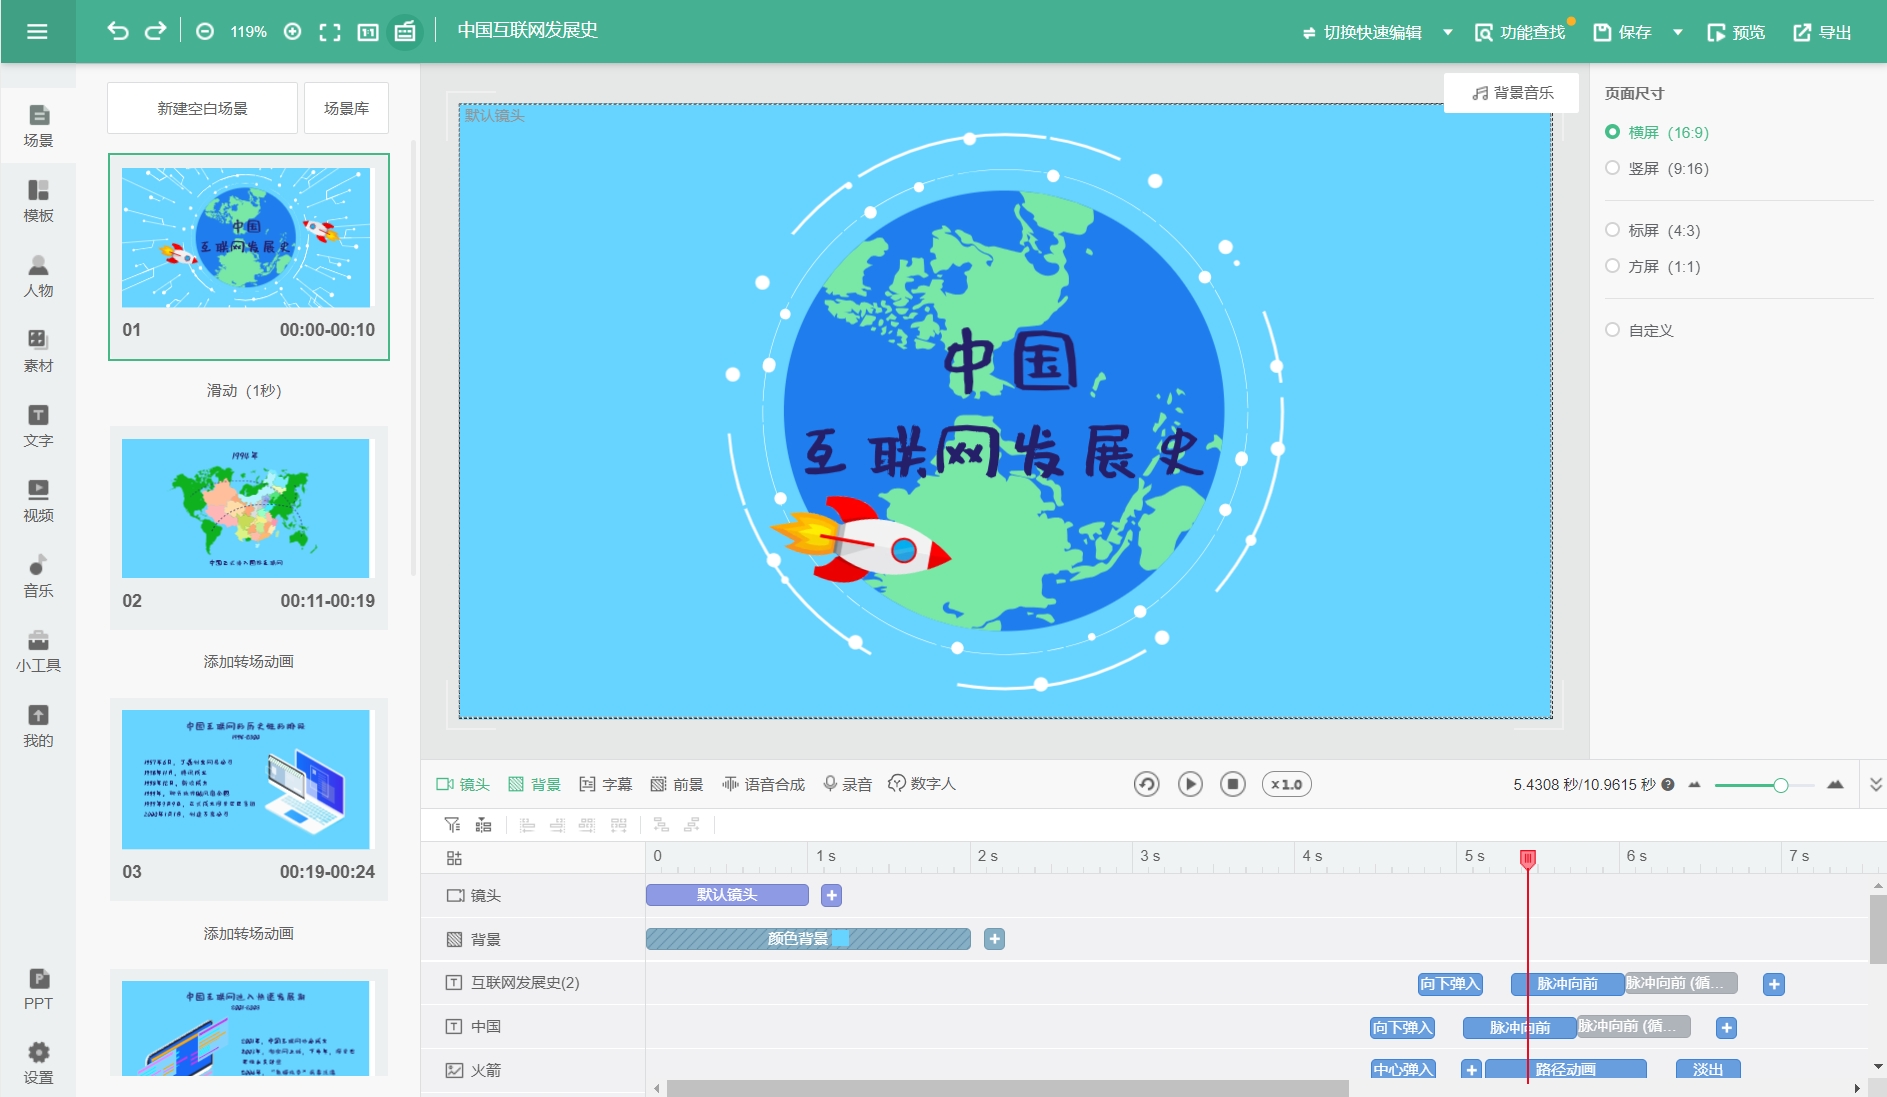
Task: Select the 路径动画 clip on 火箭 track
Action: (x=1566, y=1070)
